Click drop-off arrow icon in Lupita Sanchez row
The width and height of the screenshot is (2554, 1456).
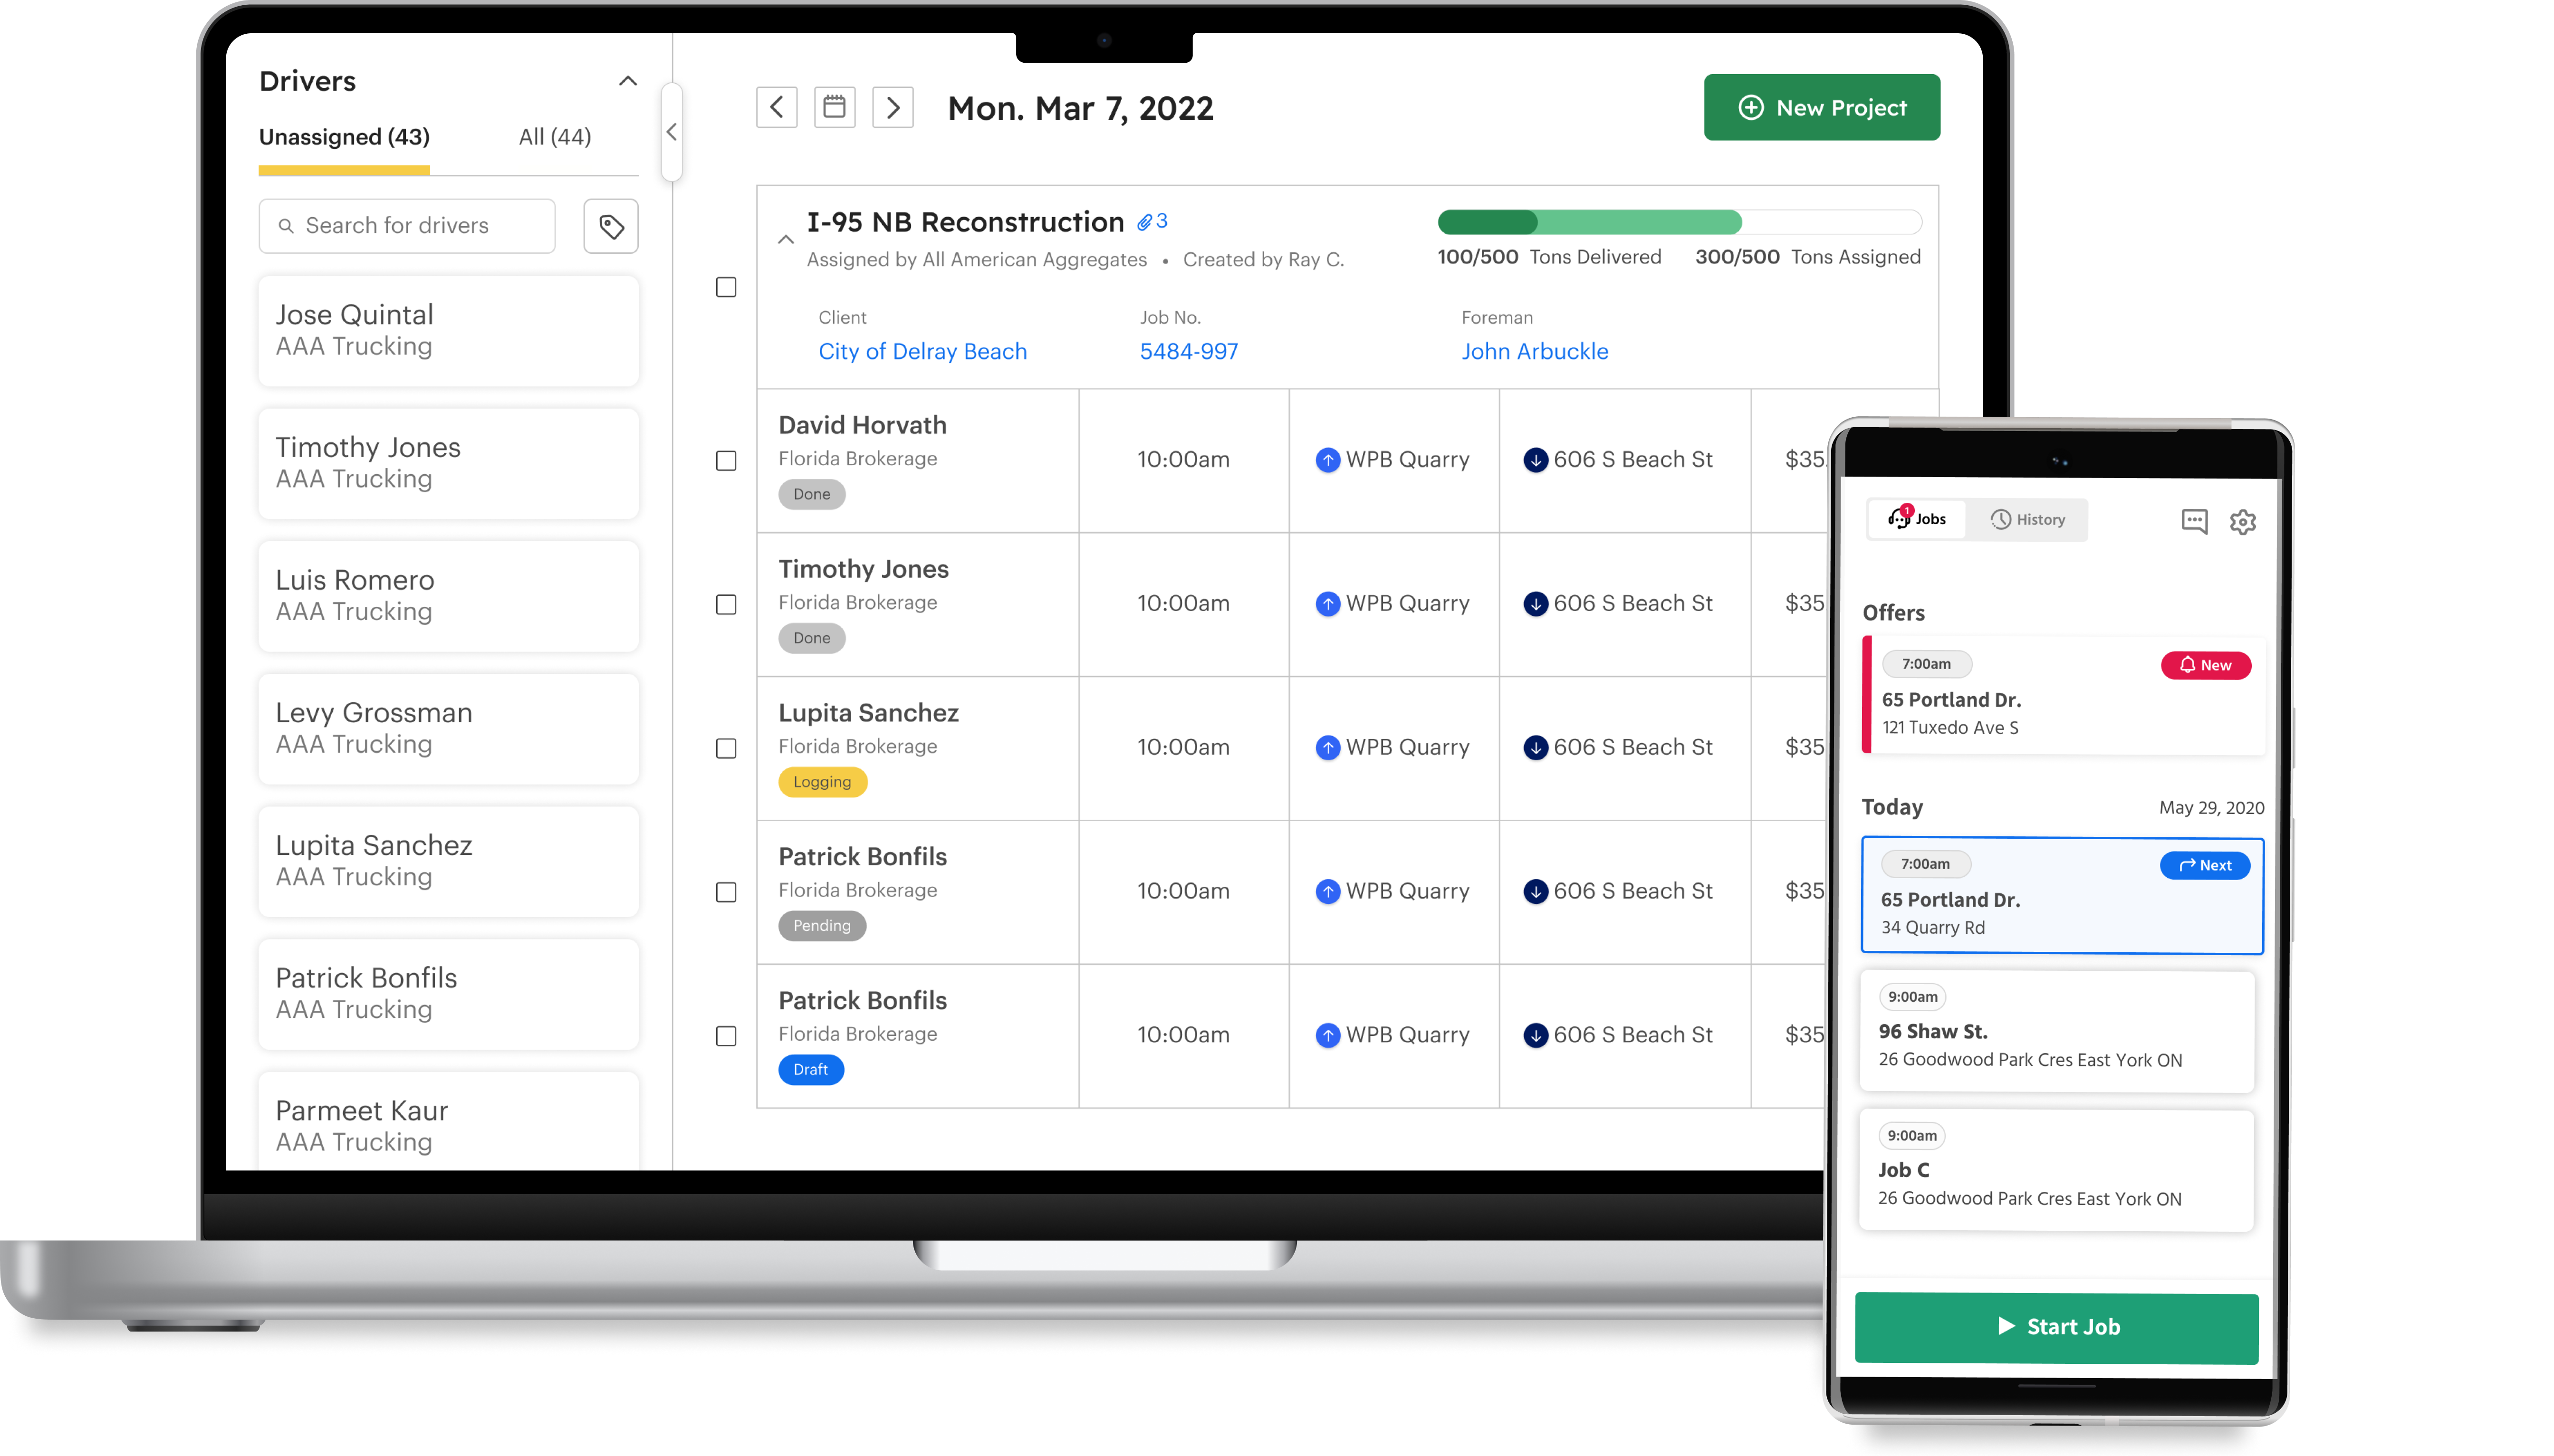1535,748
